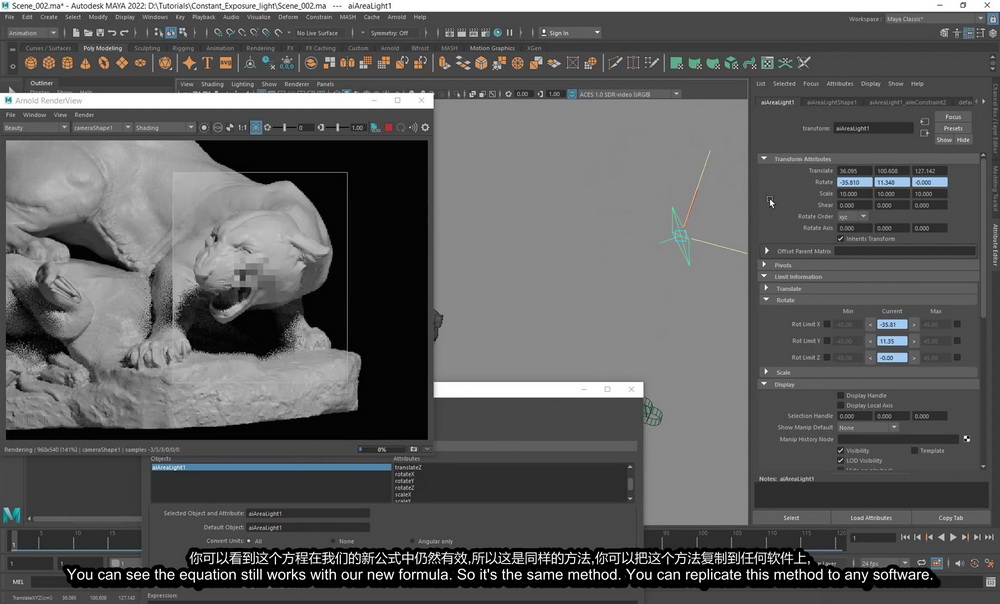
Task: Open the cameraShape1 camera dropdown
Action: coord(101,128)
